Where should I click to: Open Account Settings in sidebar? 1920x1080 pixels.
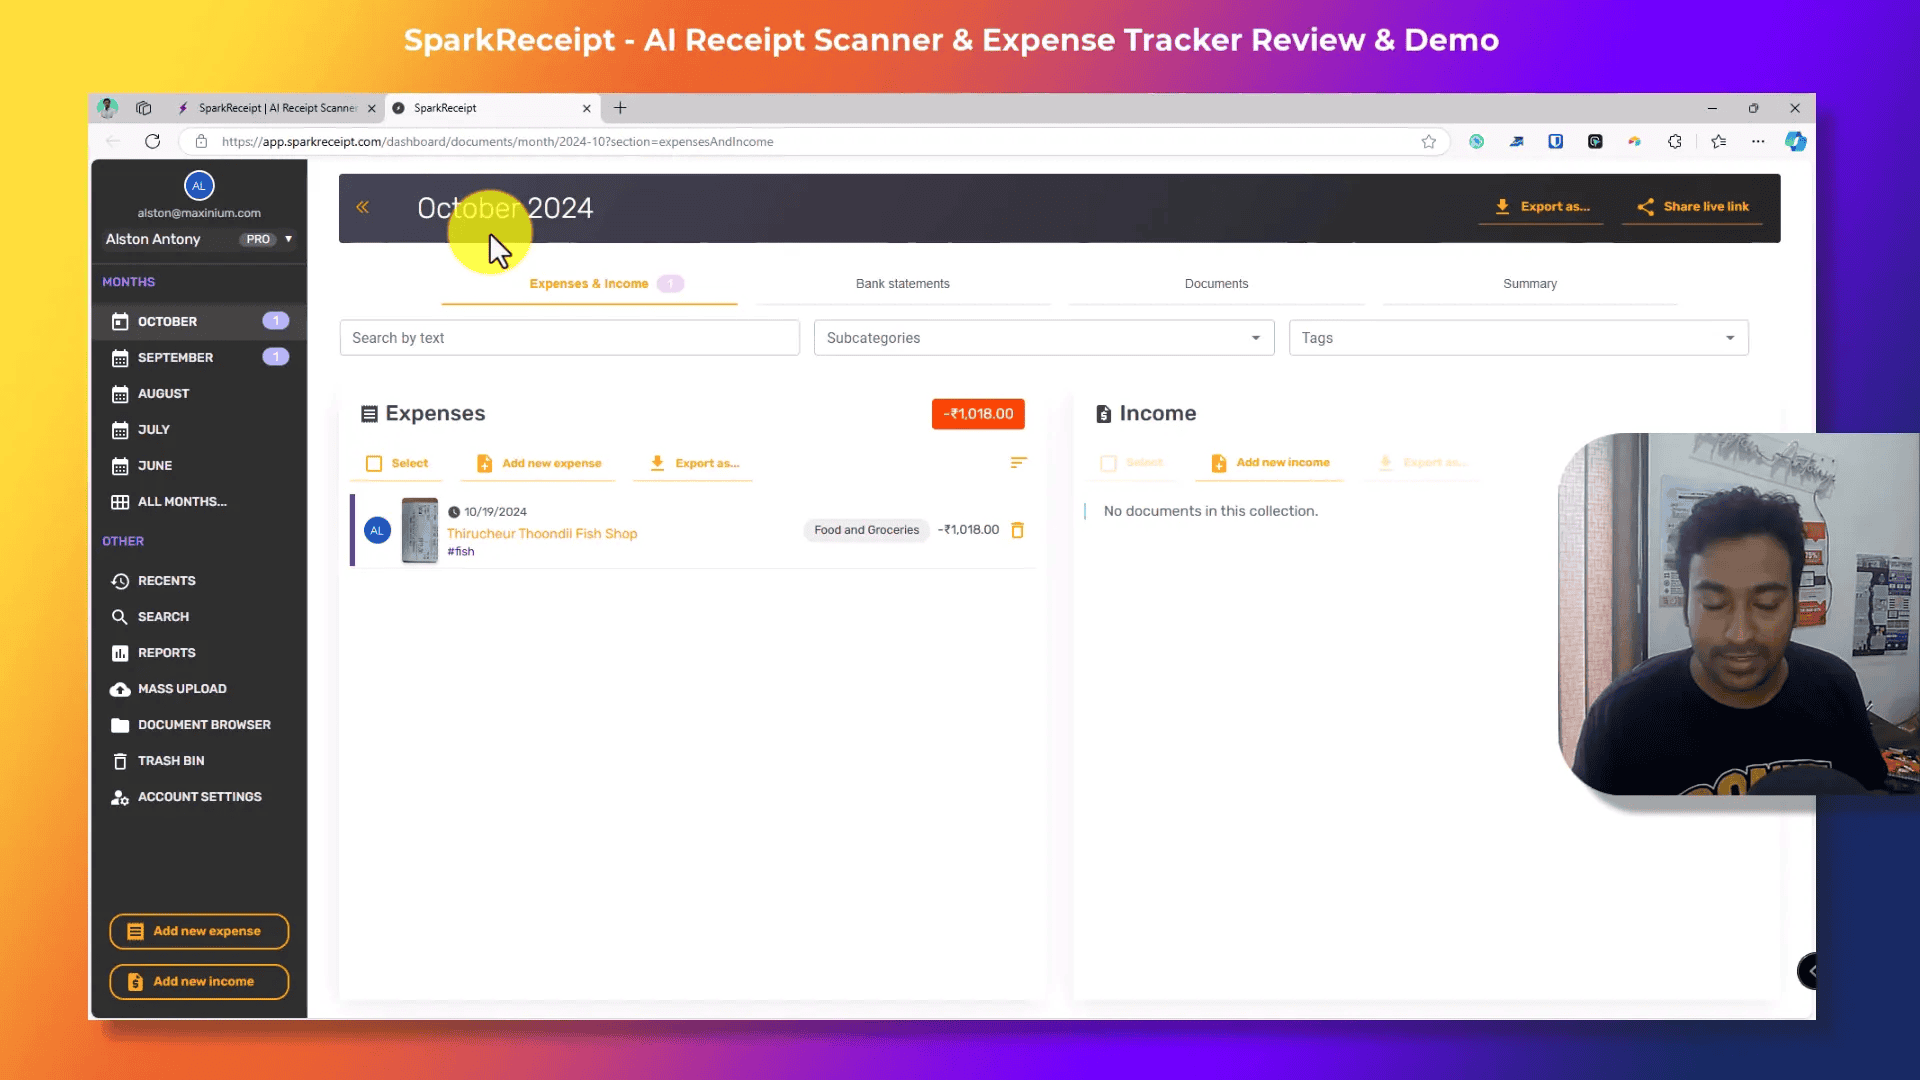199,796
